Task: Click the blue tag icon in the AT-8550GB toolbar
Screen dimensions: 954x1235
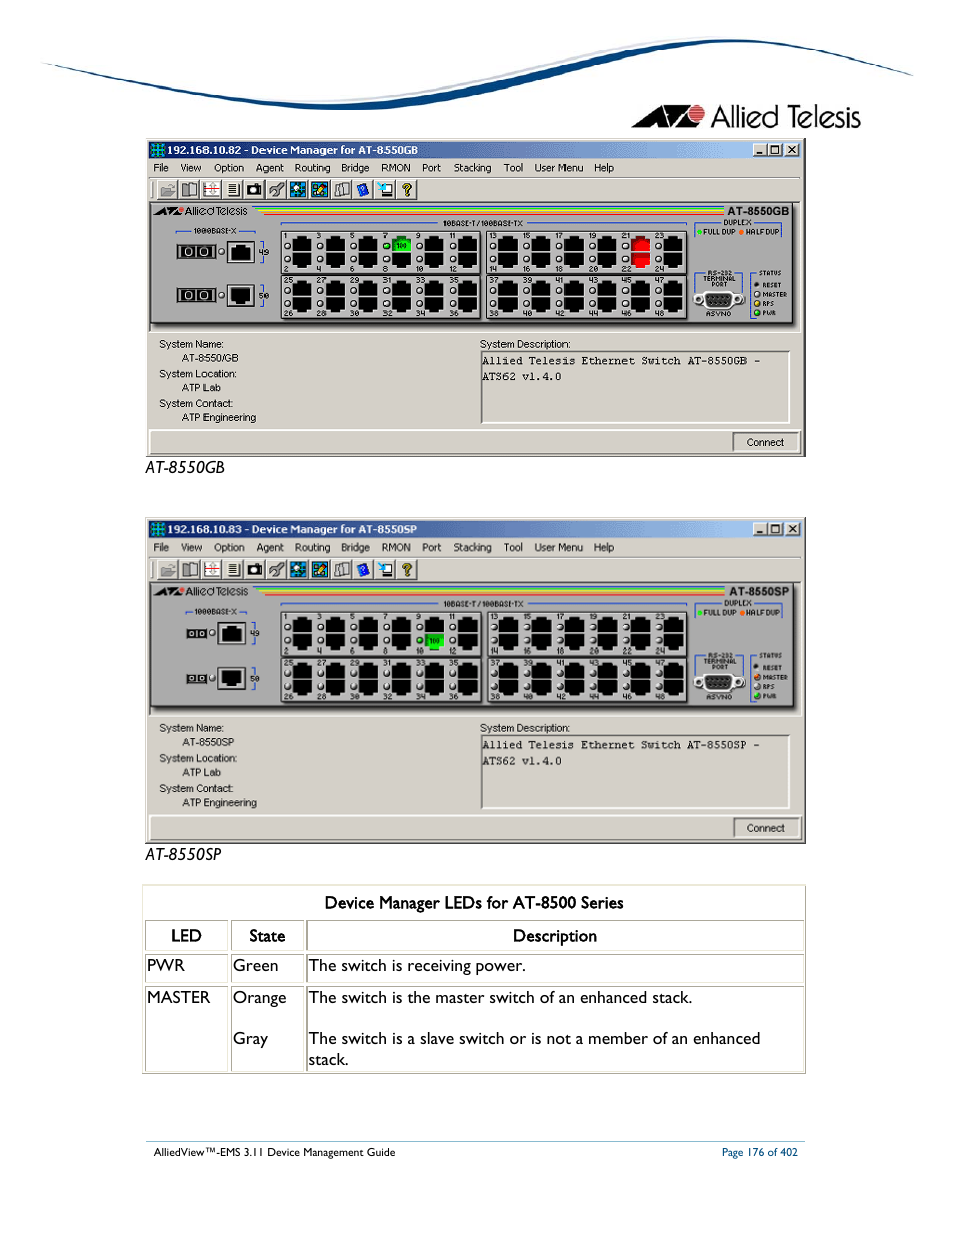Action: pos(363,189)
